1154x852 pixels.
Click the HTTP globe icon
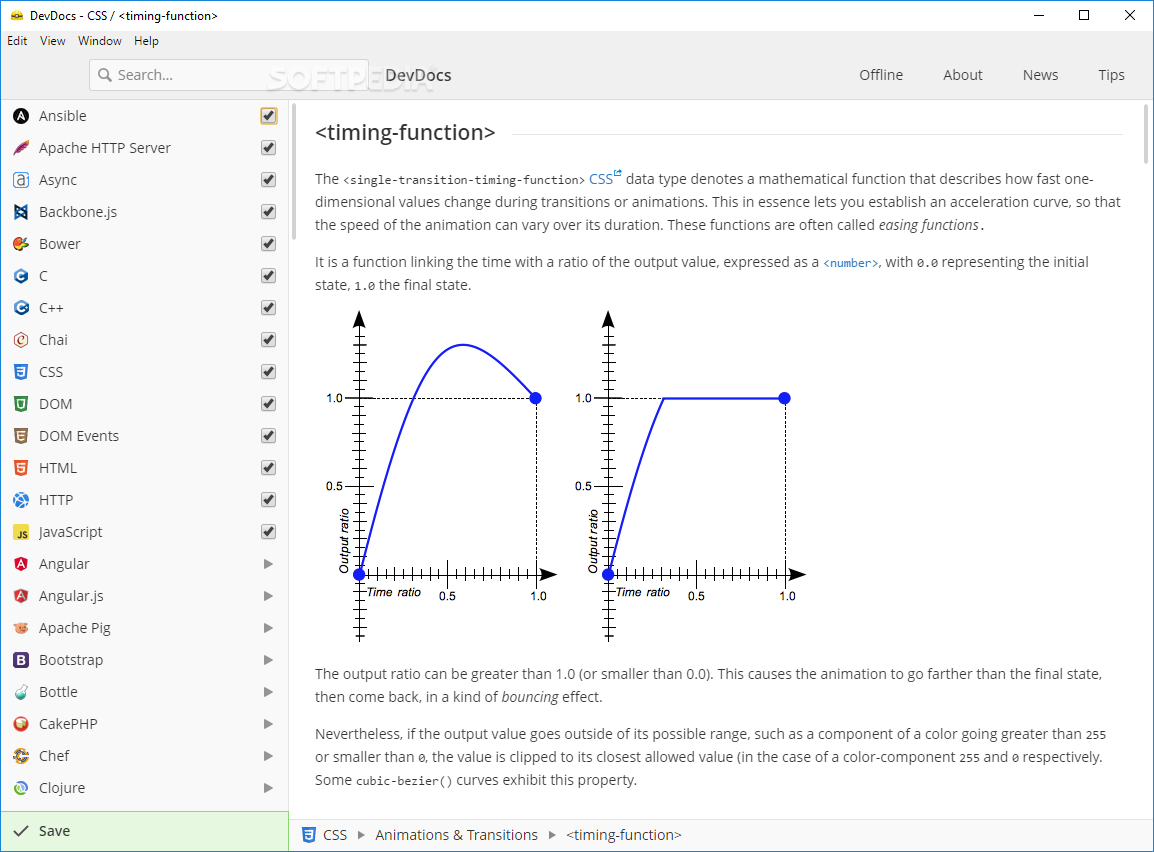point(21,500)
